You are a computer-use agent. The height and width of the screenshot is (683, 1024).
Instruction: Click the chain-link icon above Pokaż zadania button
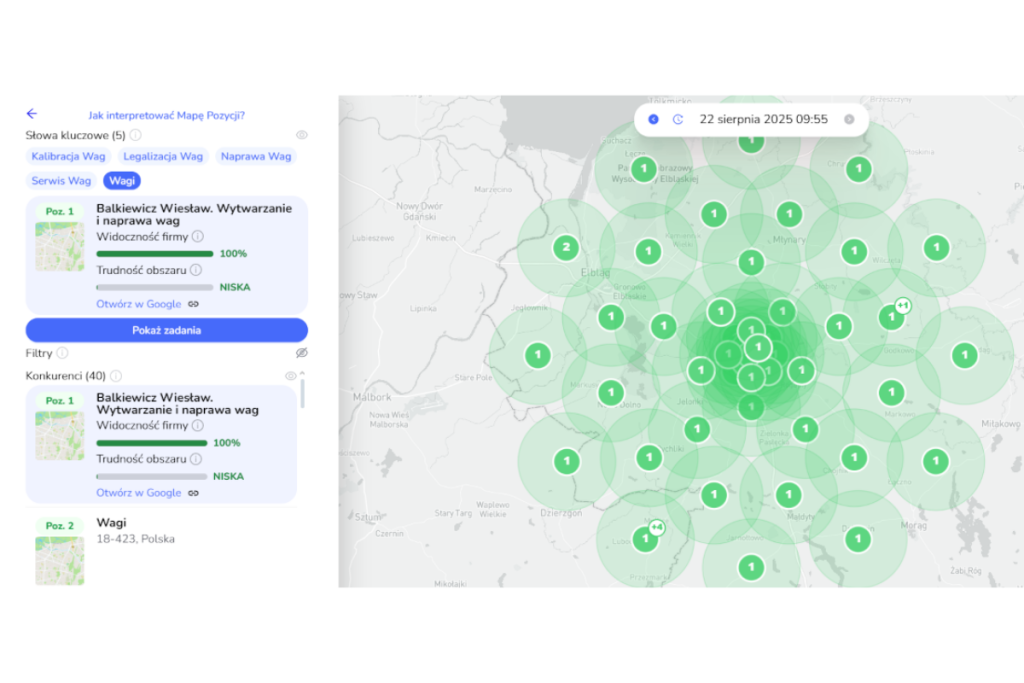pos(193,304)
